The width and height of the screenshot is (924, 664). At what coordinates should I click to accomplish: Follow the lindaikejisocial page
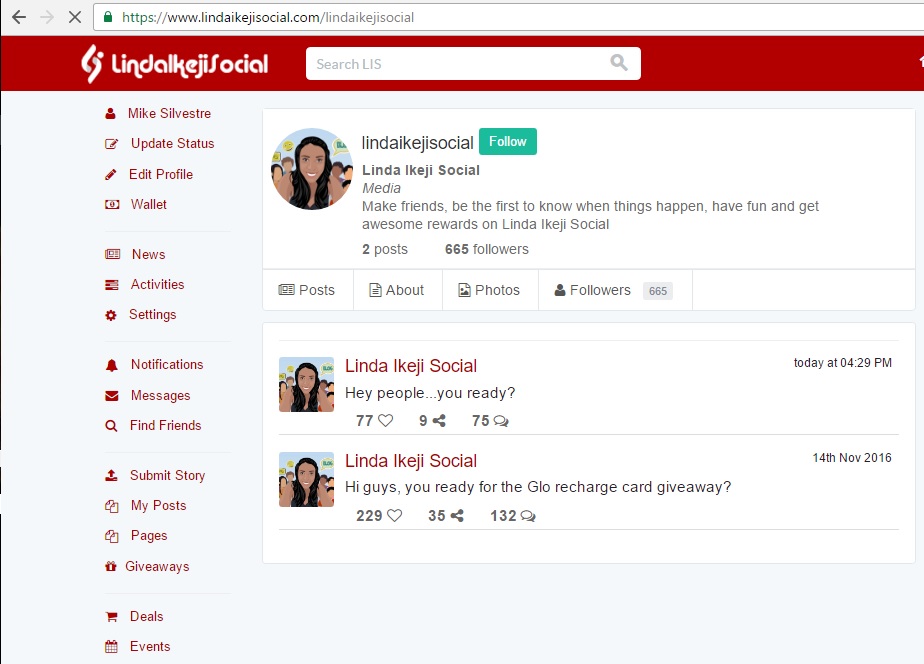508,141
